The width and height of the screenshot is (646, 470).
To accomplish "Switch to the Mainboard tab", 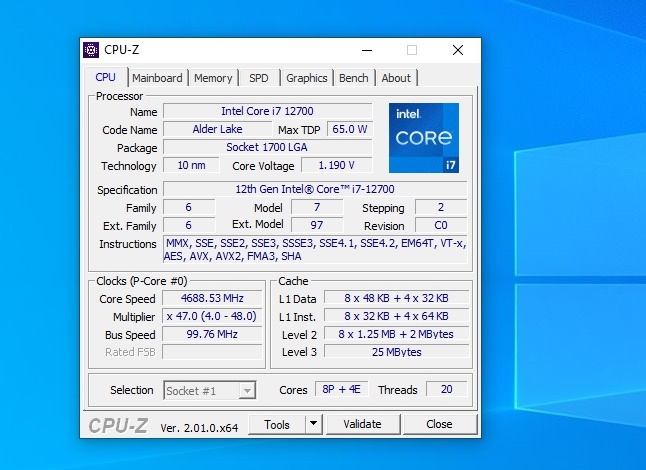I will click(x=157, y=78).
